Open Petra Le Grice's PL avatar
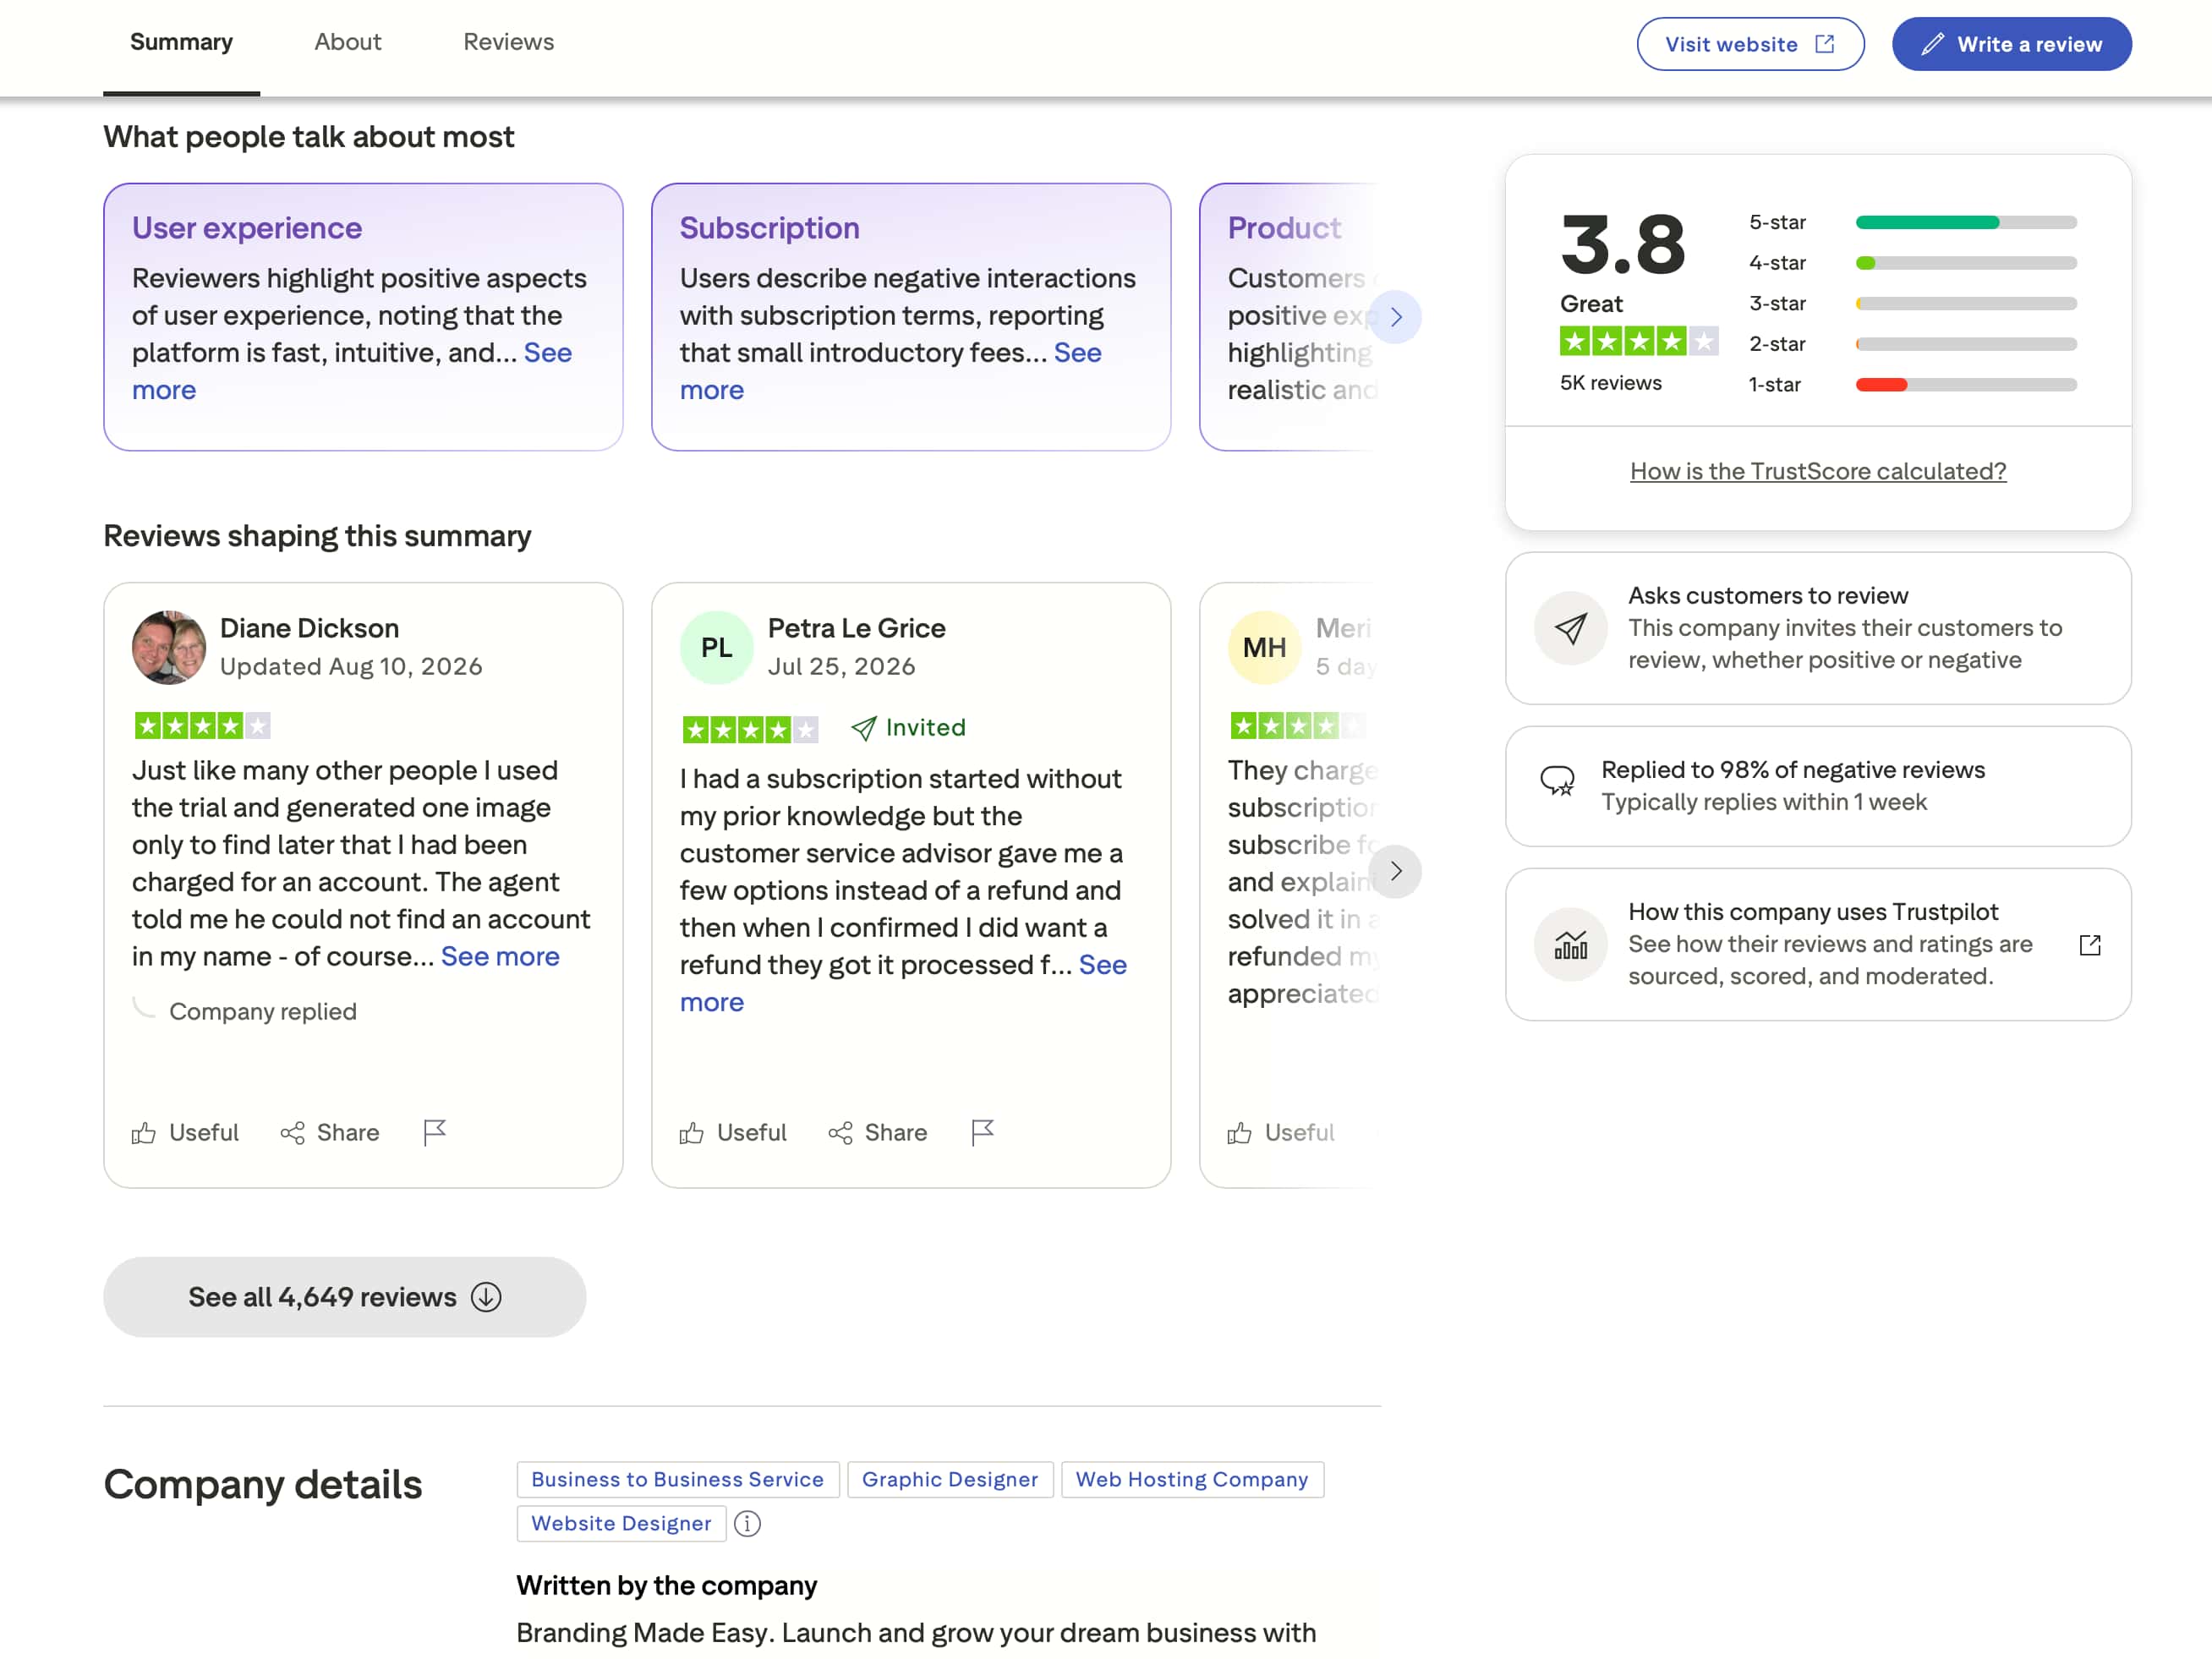 [x=716, y=647]
